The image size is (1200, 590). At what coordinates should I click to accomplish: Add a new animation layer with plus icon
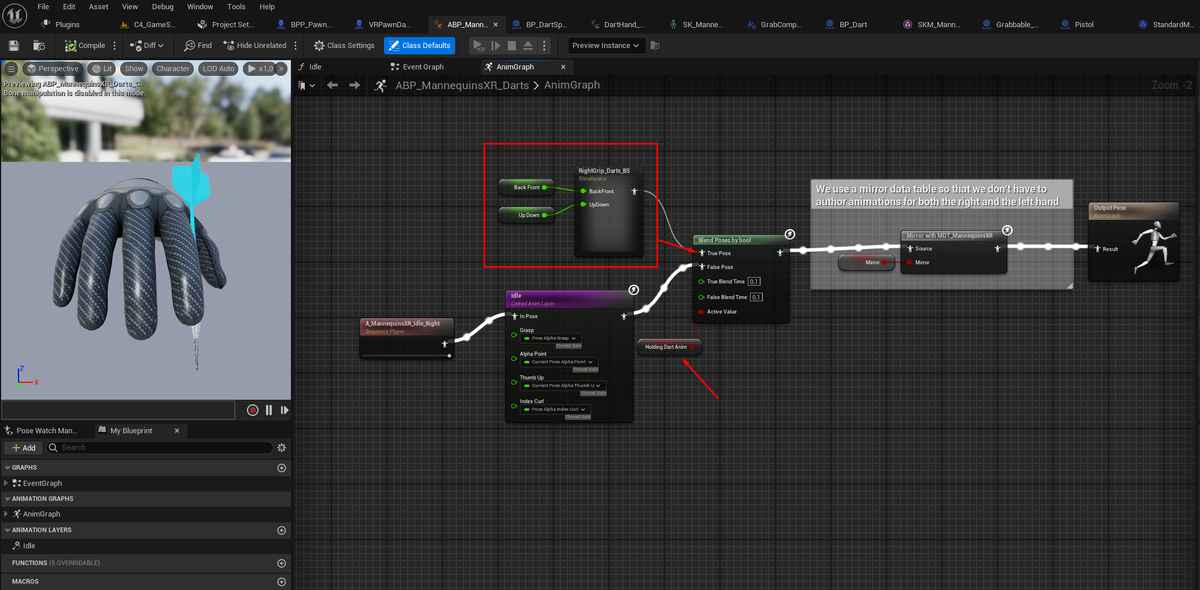coord(281,530)
